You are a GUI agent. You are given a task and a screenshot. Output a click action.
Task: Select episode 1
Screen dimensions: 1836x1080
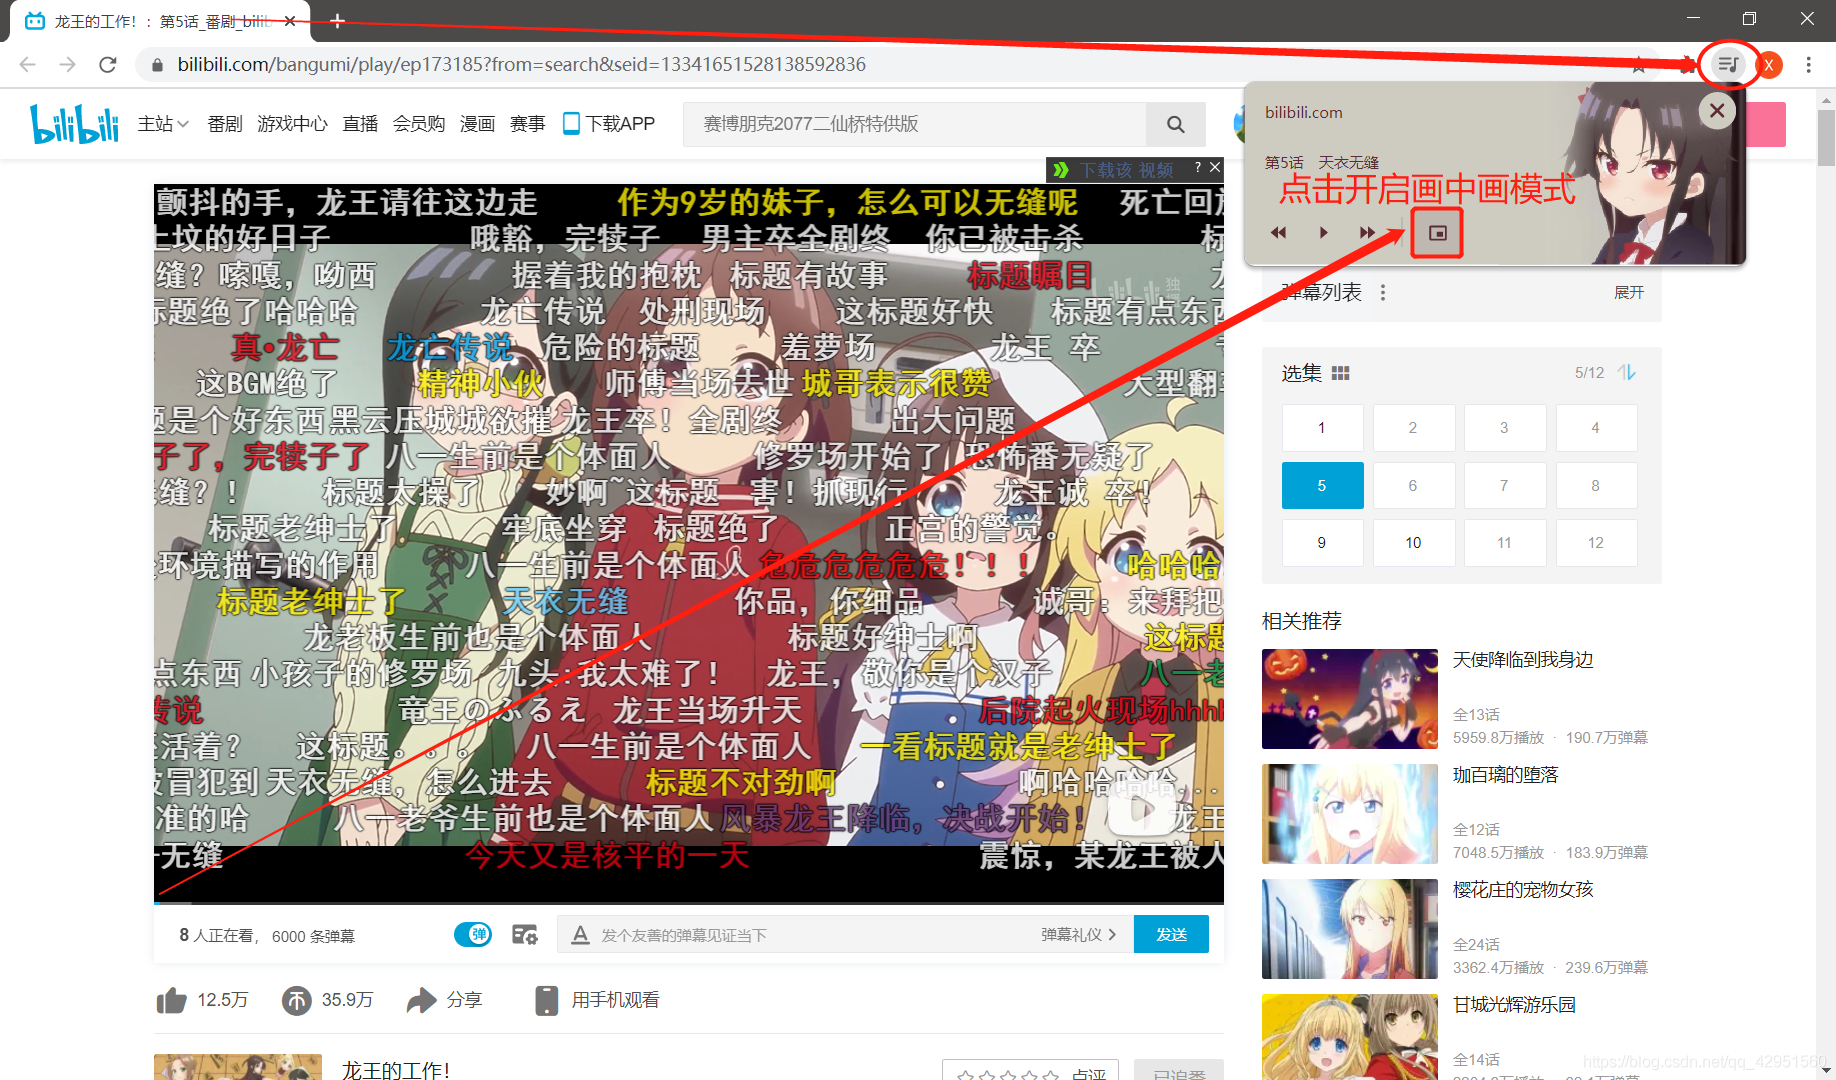[1322, 428]
